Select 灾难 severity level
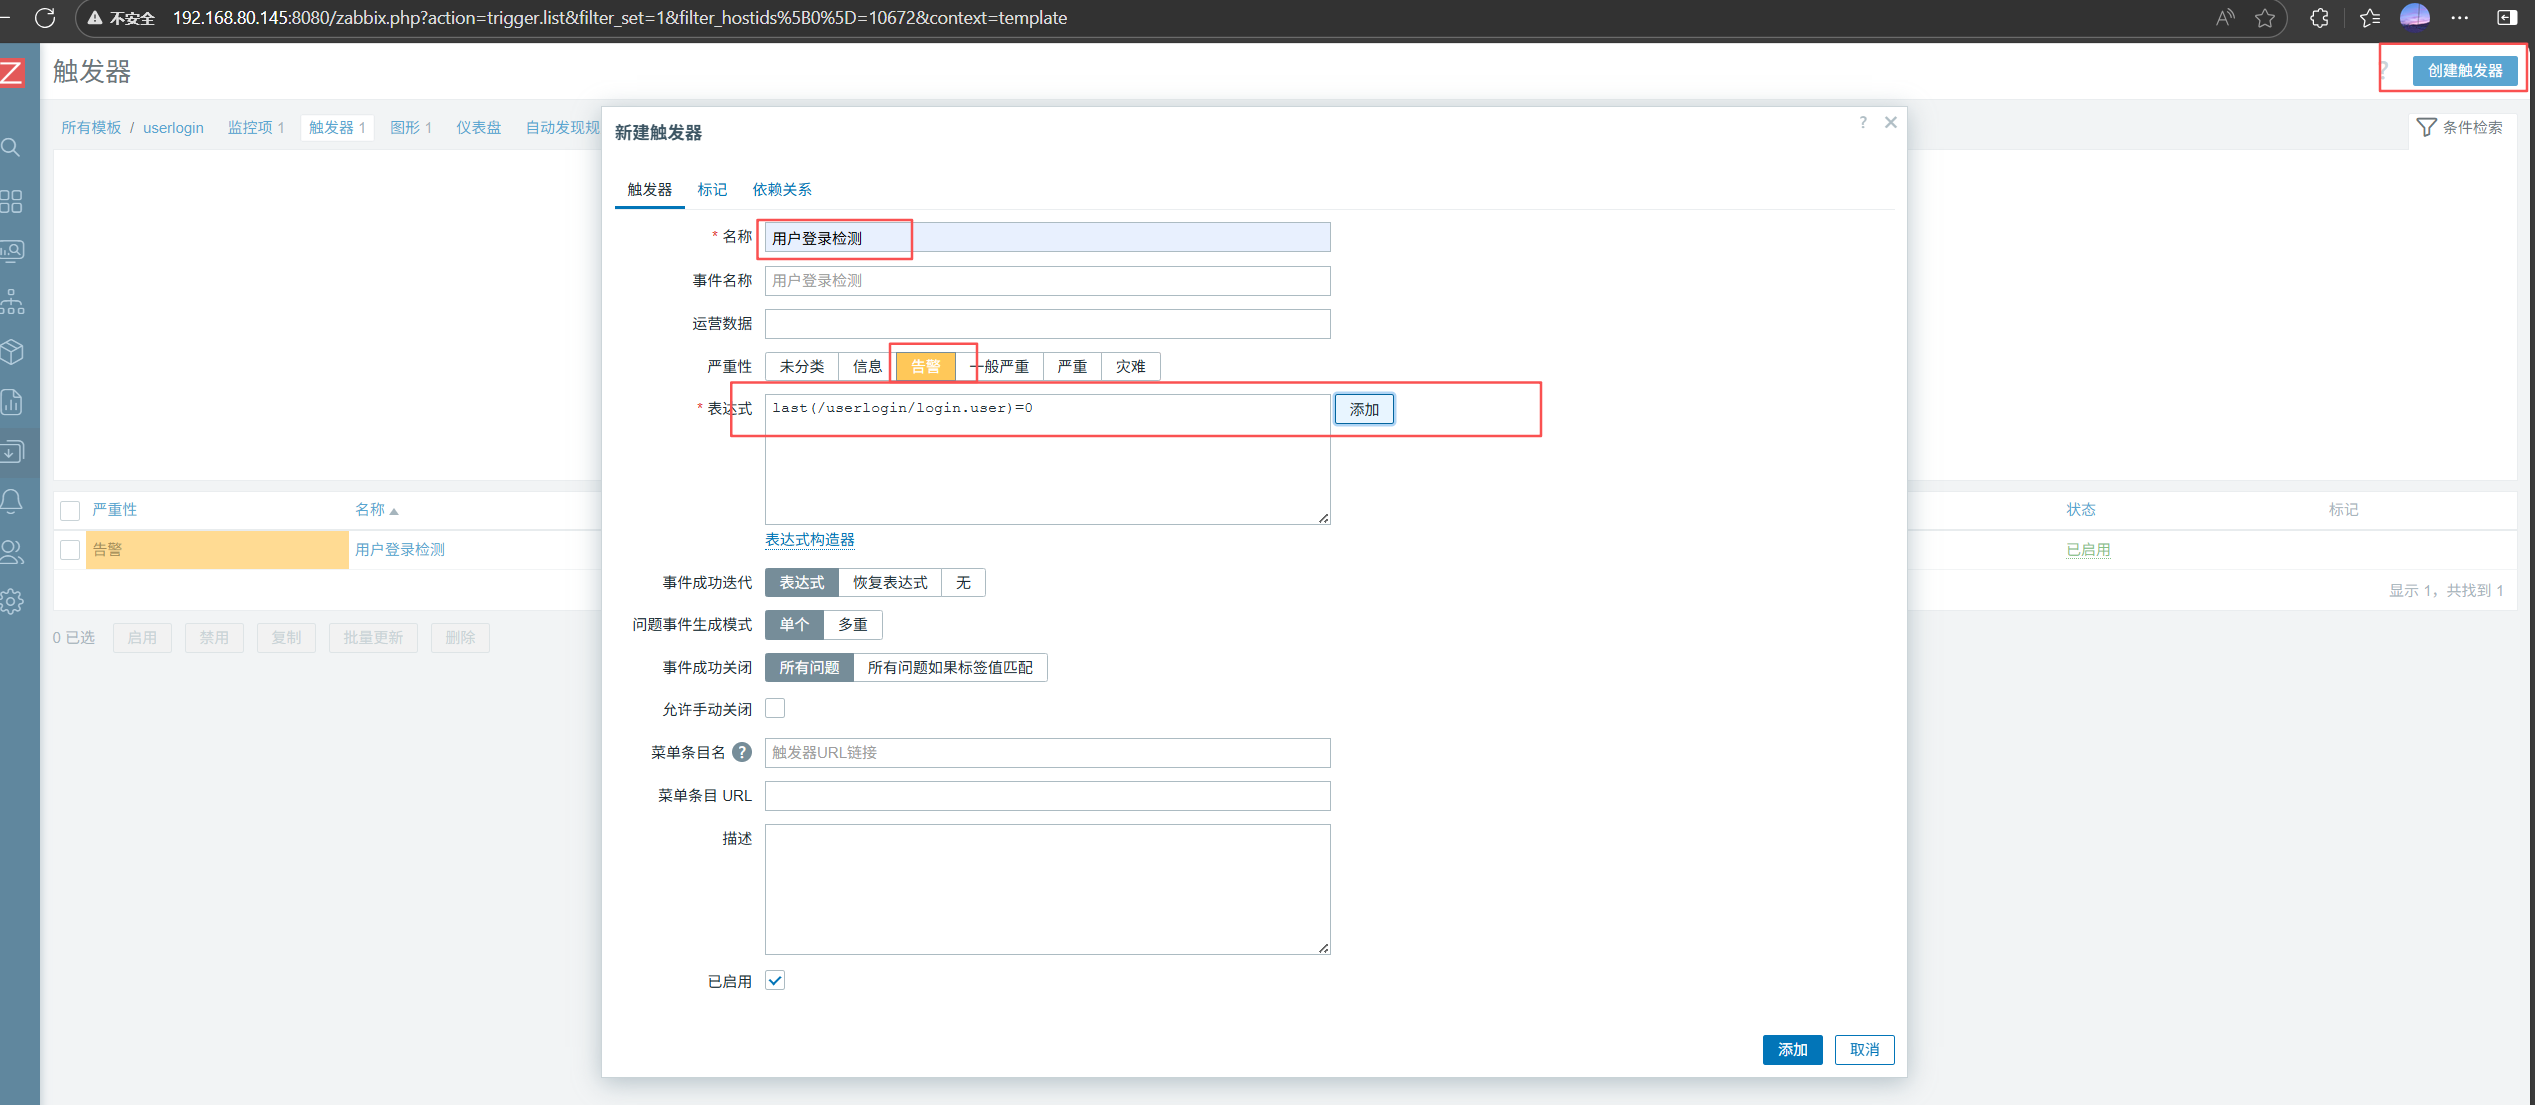Viewport: 2535px width, 1105px height. click(x=1130, y=367)
